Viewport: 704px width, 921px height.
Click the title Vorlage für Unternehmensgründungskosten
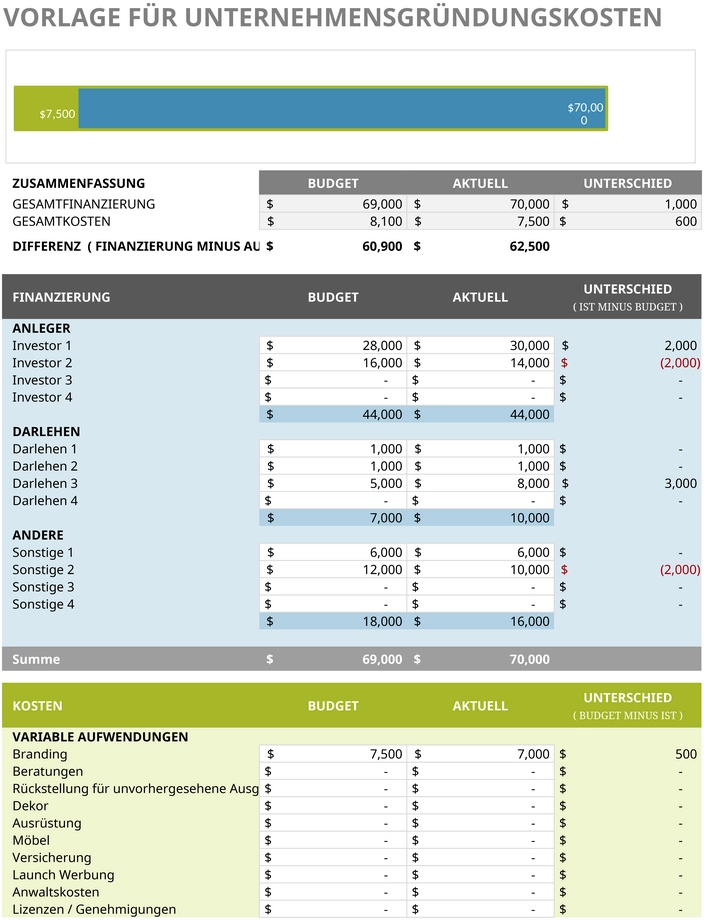coord(332,16)
